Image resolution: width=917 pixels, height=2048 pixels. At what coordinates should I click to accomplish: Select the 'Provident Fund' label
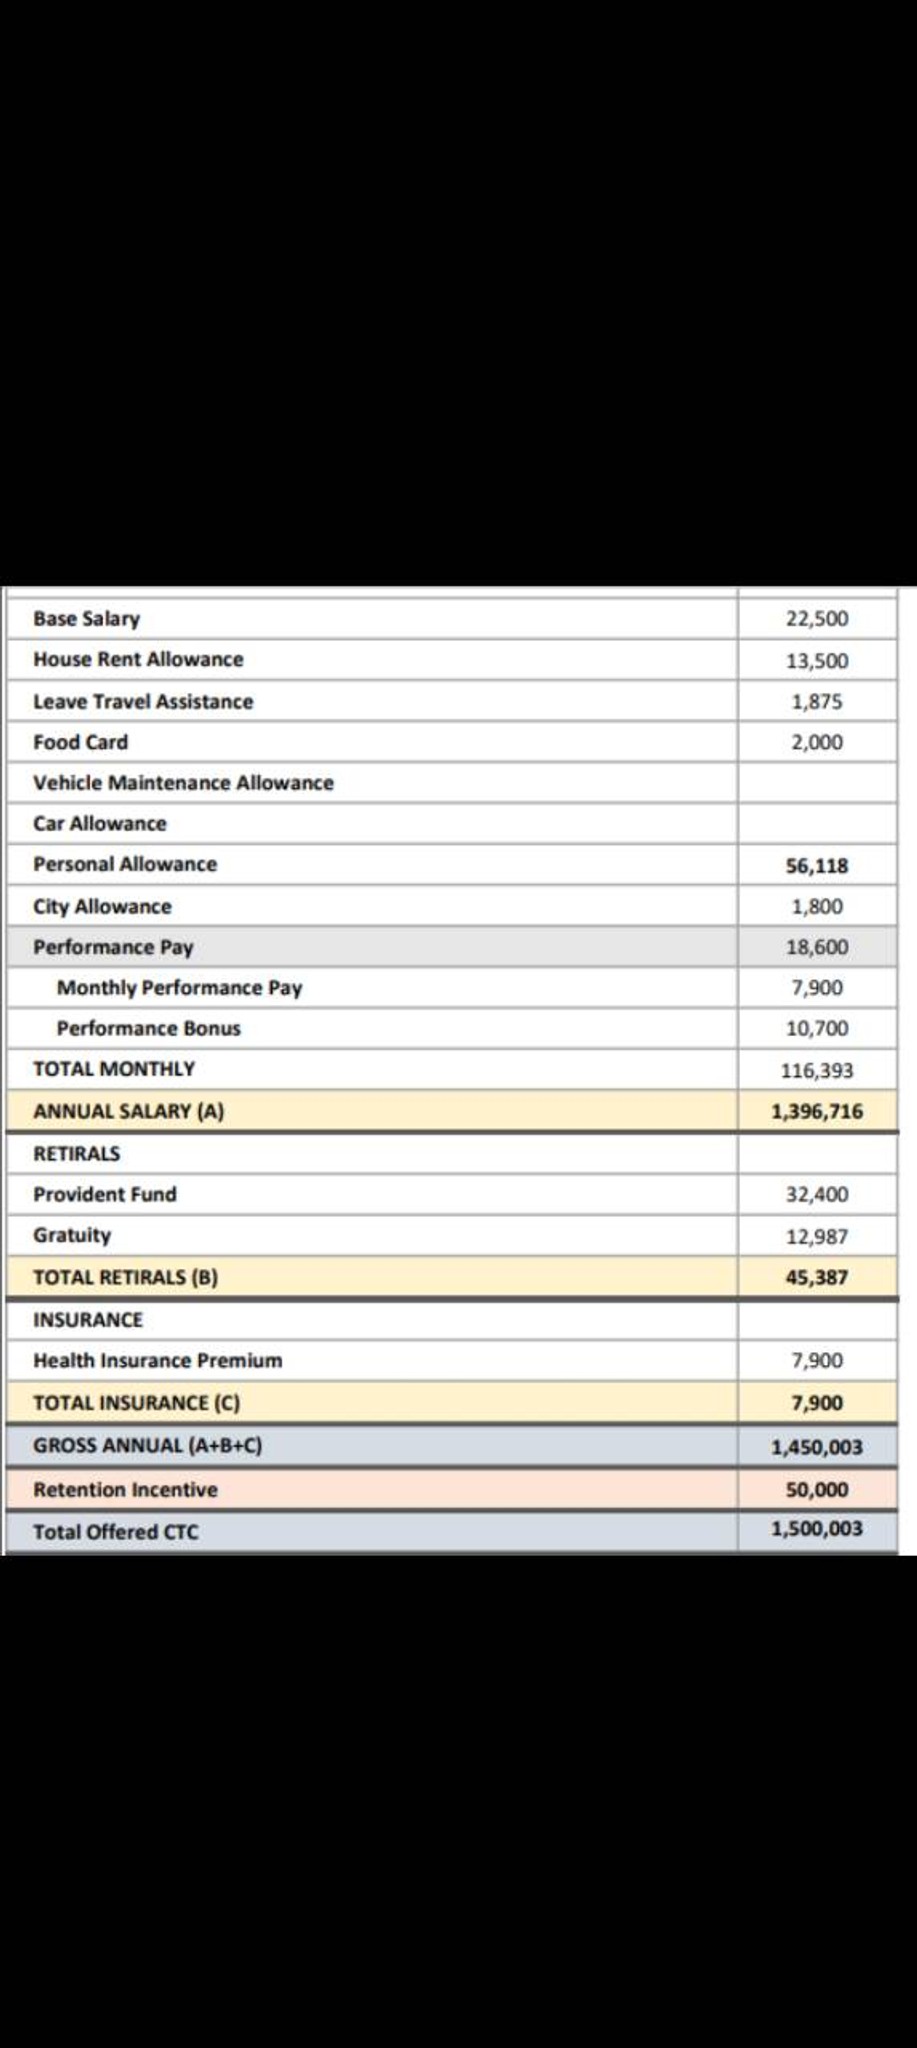pyautogui.click(x=105, y=1195)
